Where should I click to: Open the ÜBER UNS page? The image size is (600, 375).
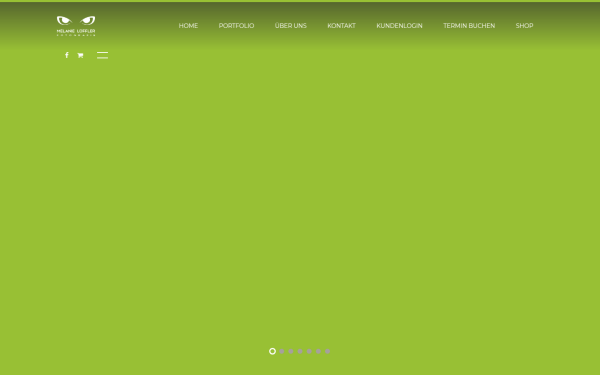(290, 26)
